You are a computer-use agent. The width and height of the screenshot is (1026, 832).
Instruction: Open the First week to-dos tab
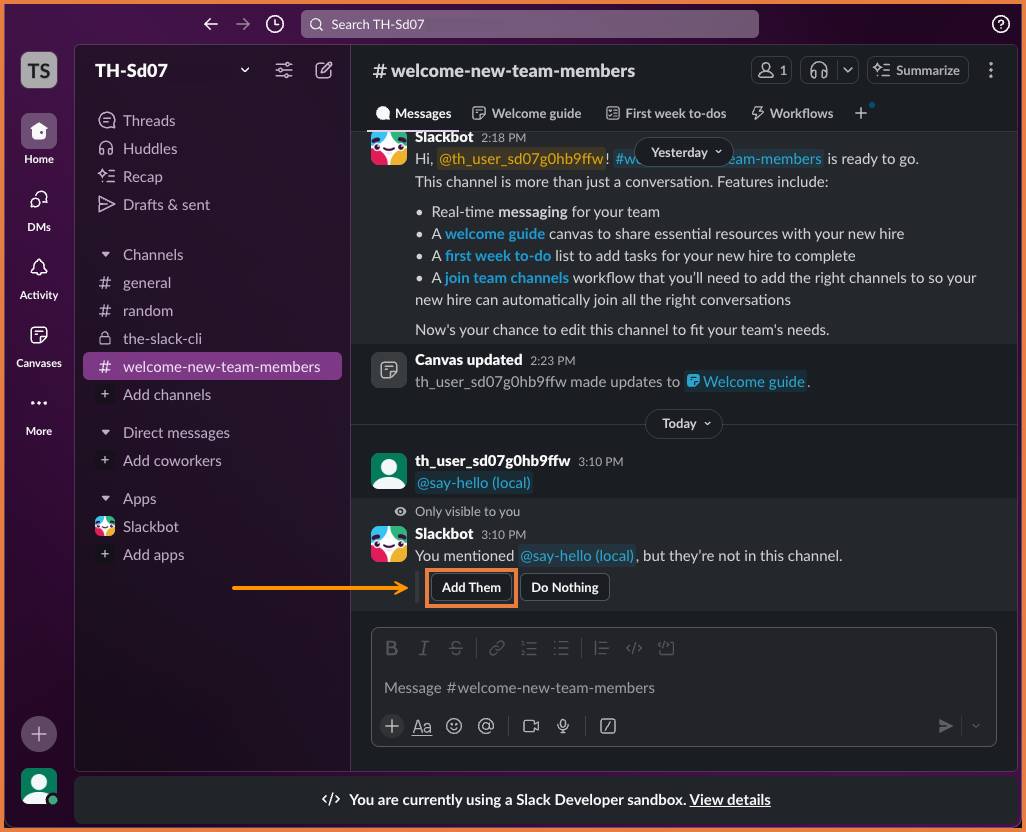pyautogui.click(x=666, y=113)
